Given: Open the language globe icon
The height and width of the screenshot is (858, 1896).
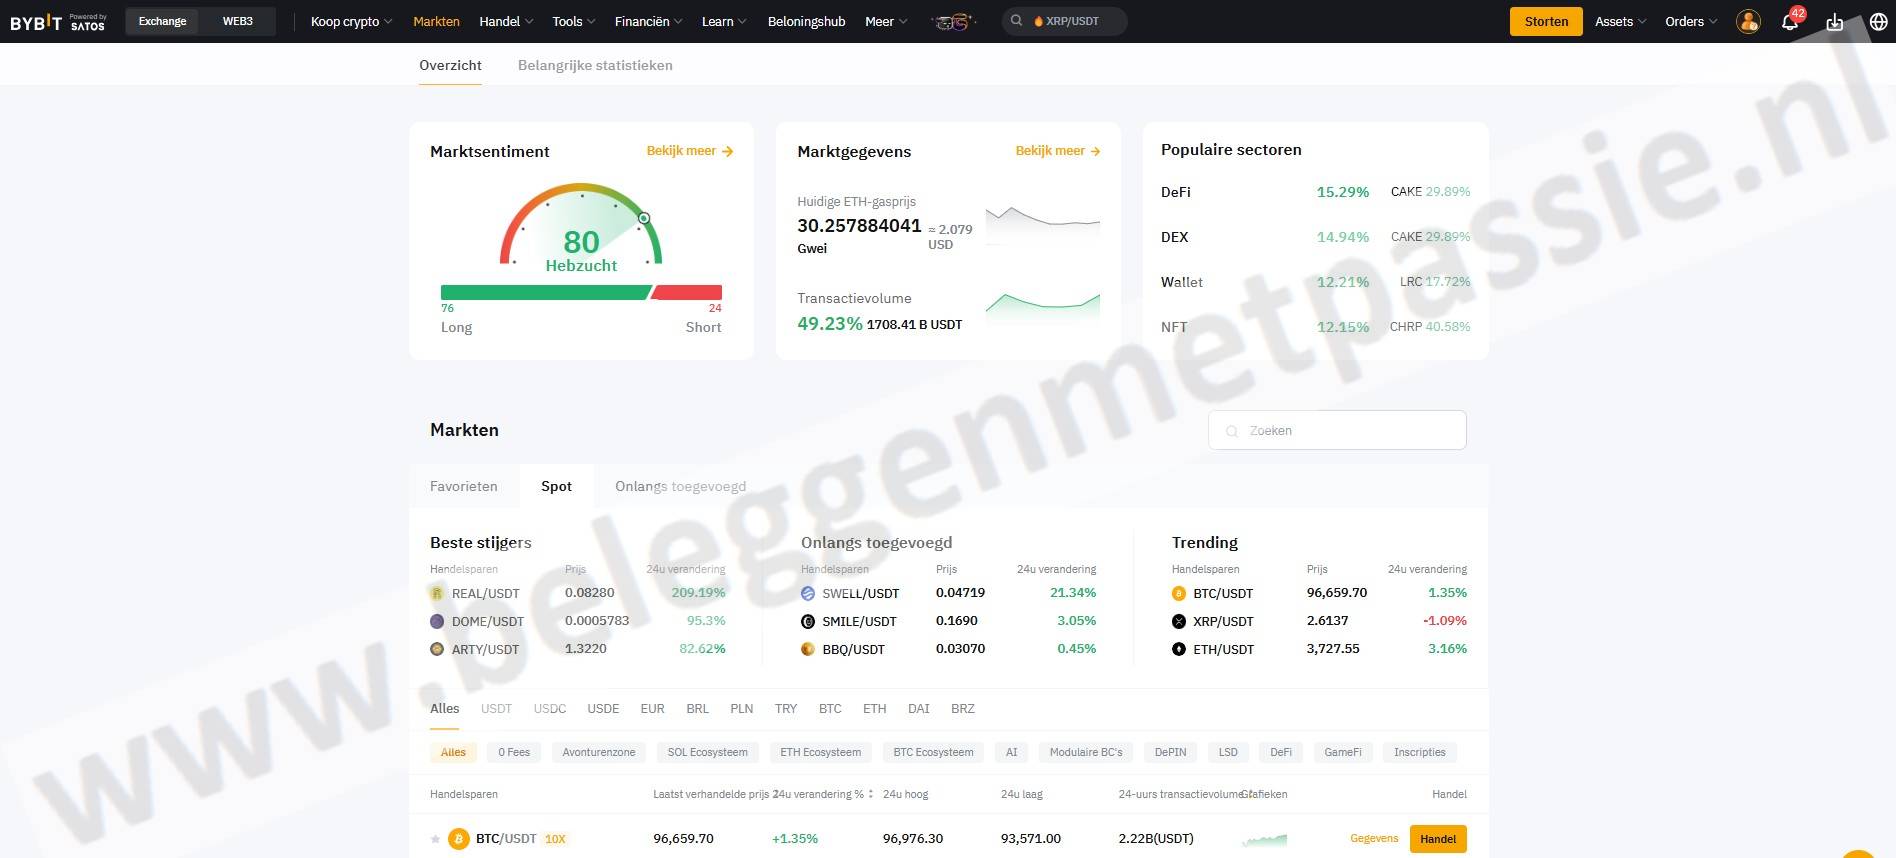Looking at the screenshot, I should (x=1878, y=22).
